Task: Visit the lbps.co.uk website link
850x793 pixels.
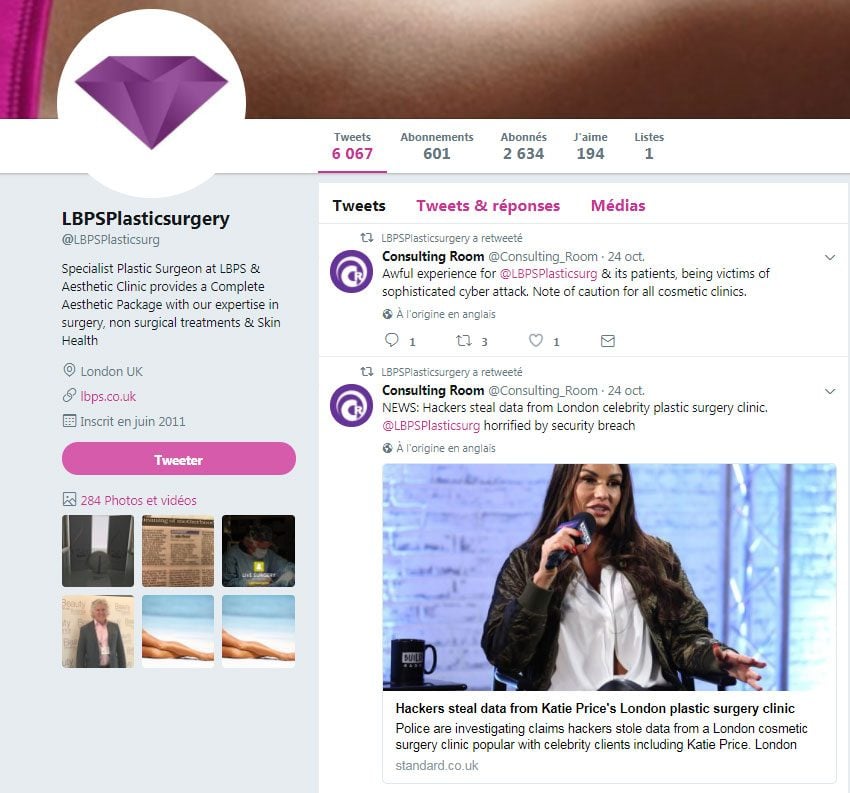Action: 108,396
